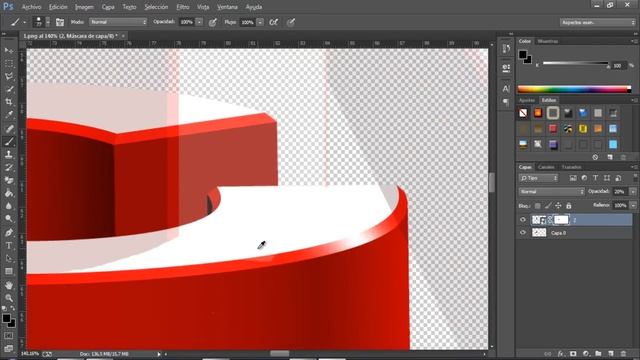Open the Edición menu
The width and height of the screenshot is (640, 360).
pyautogui.click(x=58, y=7)
